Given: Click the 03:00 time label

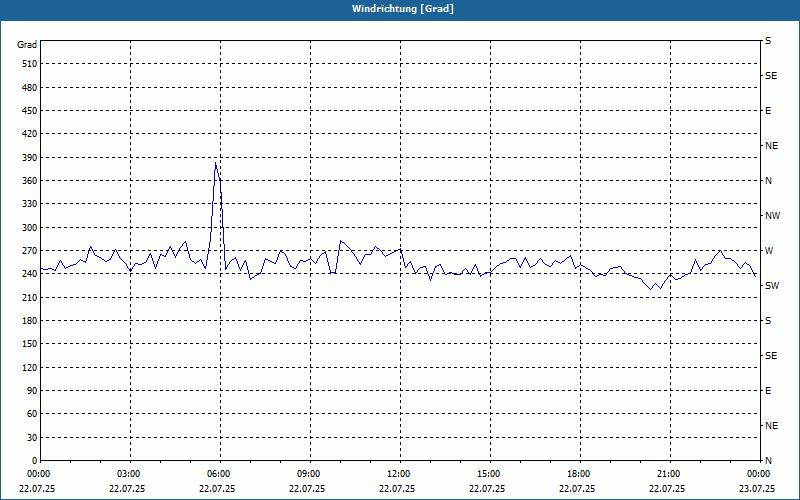Looking at the screenshot, I should point(130,474).
